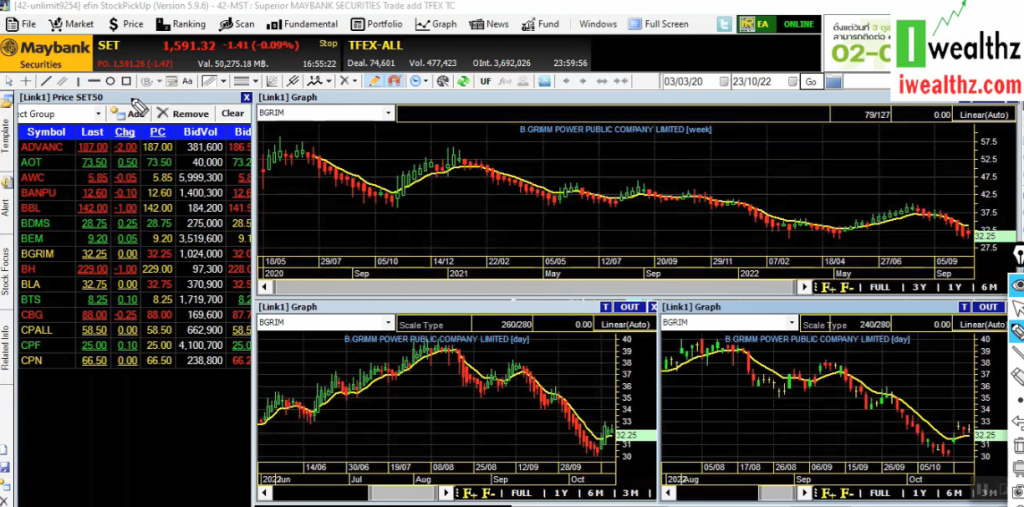1024x507 pixels.
Task: Select the arrow pointer tool in drawing toolbar
Action: 8,81
